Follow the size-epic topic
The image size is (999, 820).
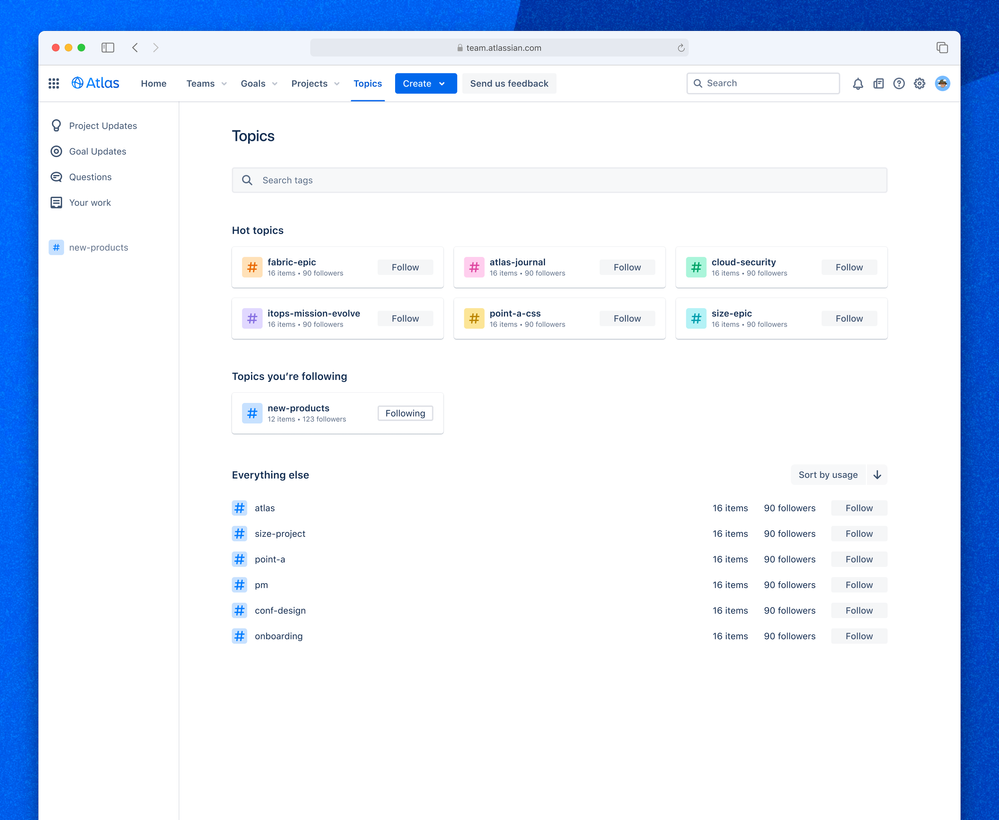[x=849, y=318]
